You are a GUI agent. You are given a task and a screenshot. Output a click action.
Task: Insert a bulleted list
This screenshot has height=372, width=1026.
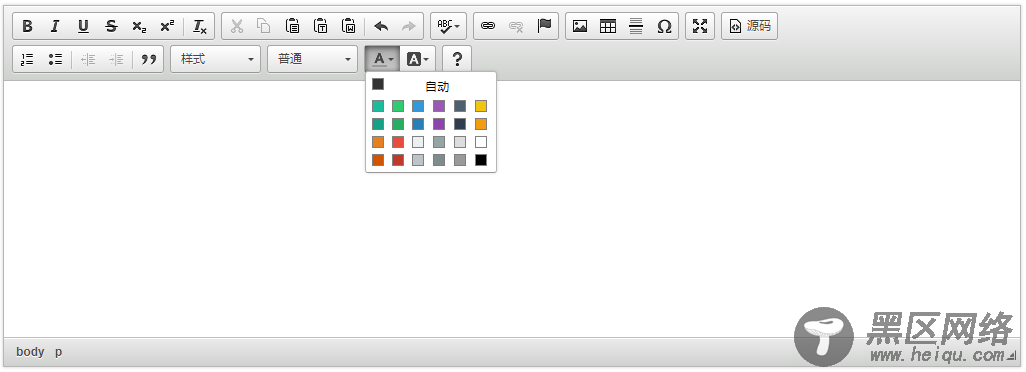pyautogui.click(x=55, y=59)
